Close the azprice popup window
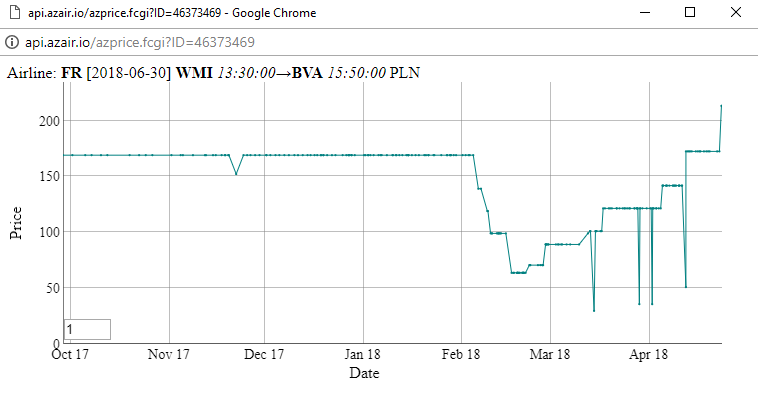The image size is (758, 402). click(x=736, y=13)
